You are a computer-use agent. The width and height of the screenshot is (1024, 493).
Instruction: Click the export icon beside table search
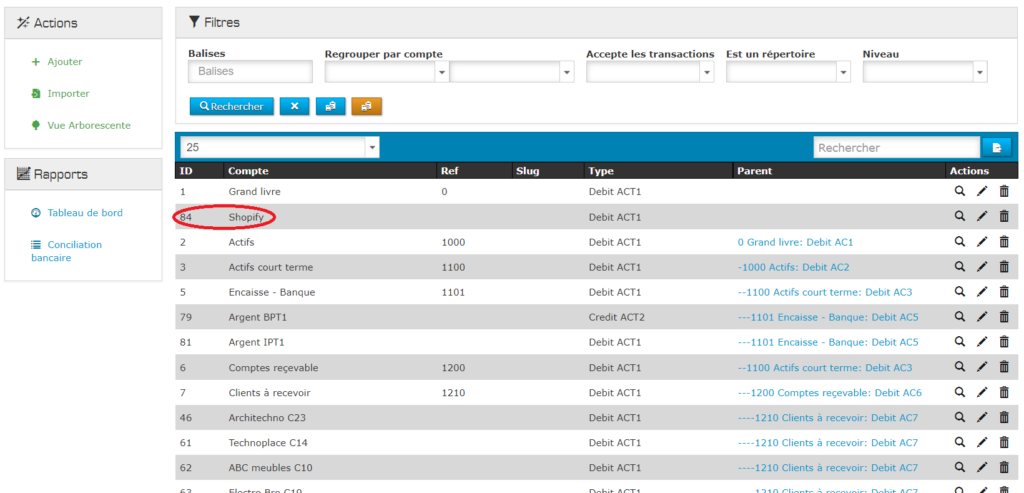click(996, 148)
